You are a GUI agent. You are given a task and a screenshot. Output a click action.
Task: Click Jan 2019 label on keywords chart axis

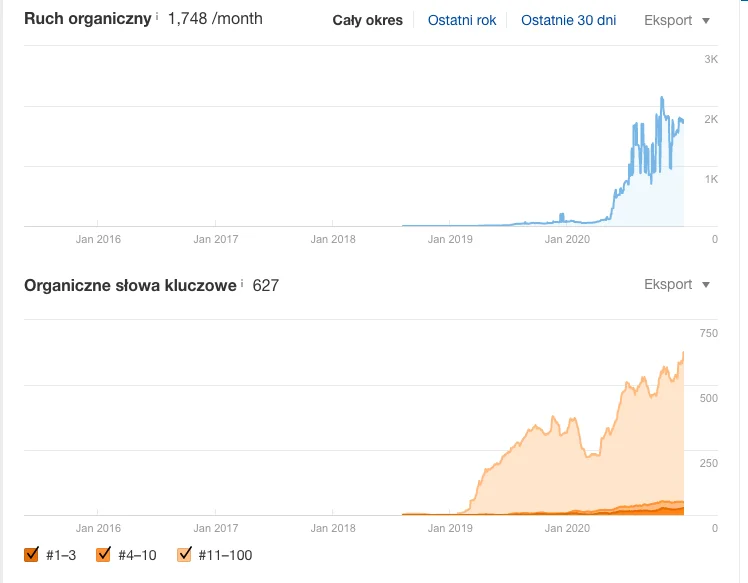(450, 528)
